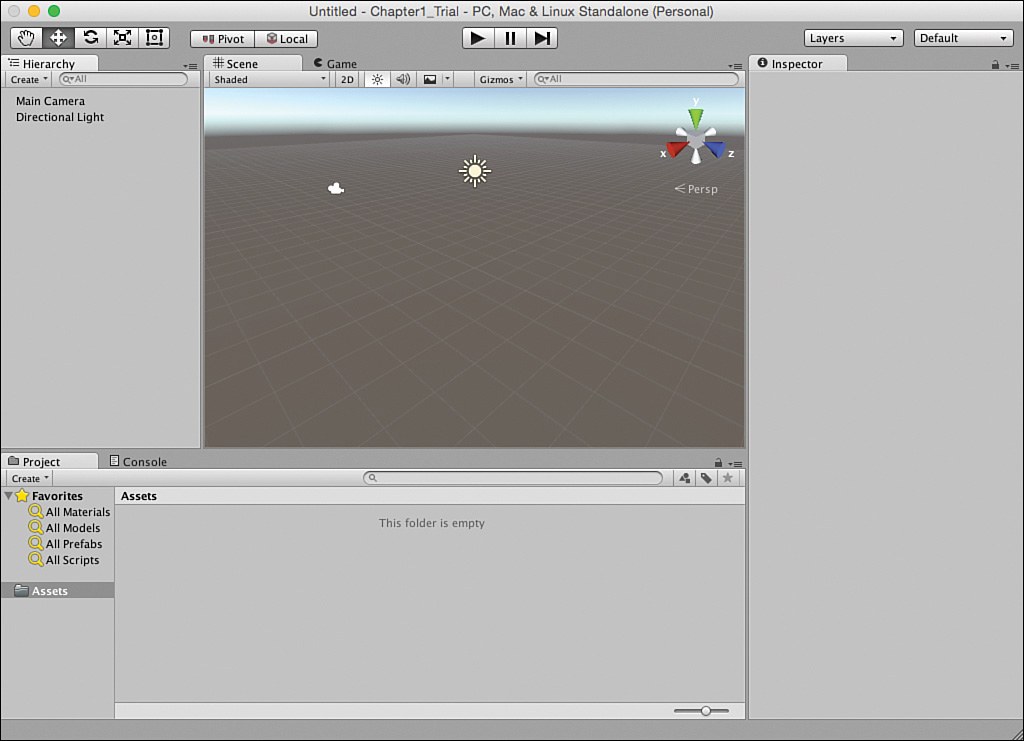Select Directional Light in Hierarchy
The height and width of the screenshot is (741, 1024).
60,118
